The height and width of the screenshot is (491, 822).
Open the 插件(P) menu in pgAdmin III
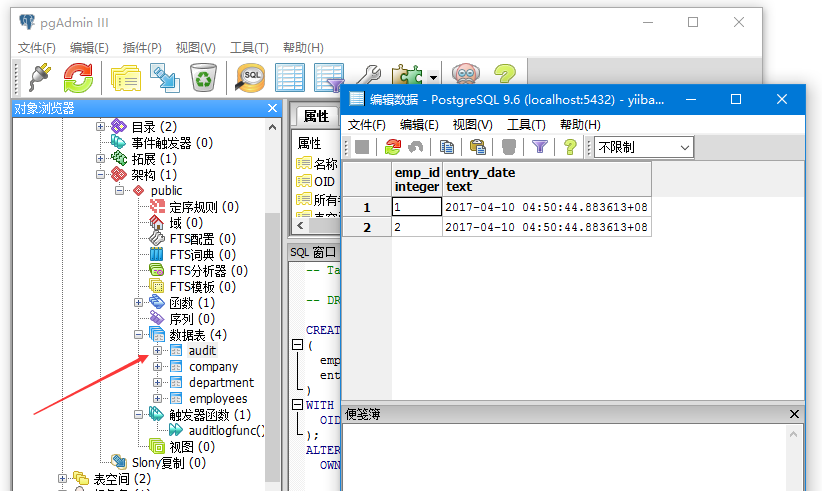pos(142,48)
